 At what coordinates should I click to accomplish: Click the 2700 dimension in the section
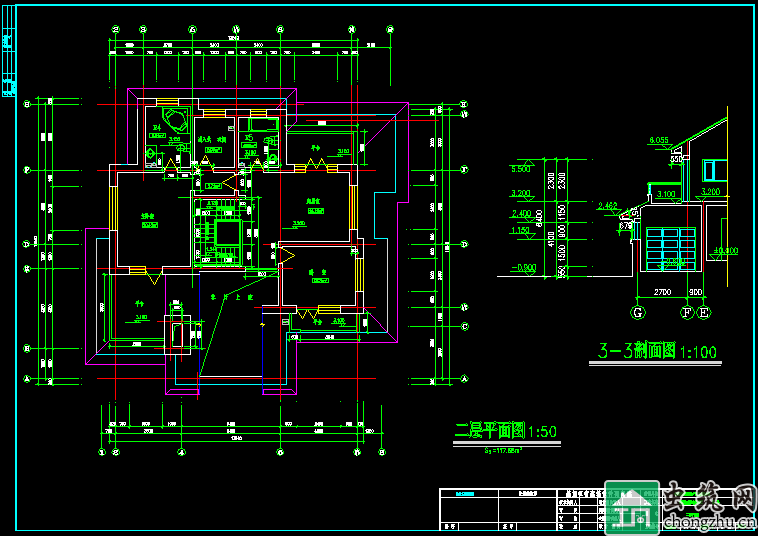(661, 292)
